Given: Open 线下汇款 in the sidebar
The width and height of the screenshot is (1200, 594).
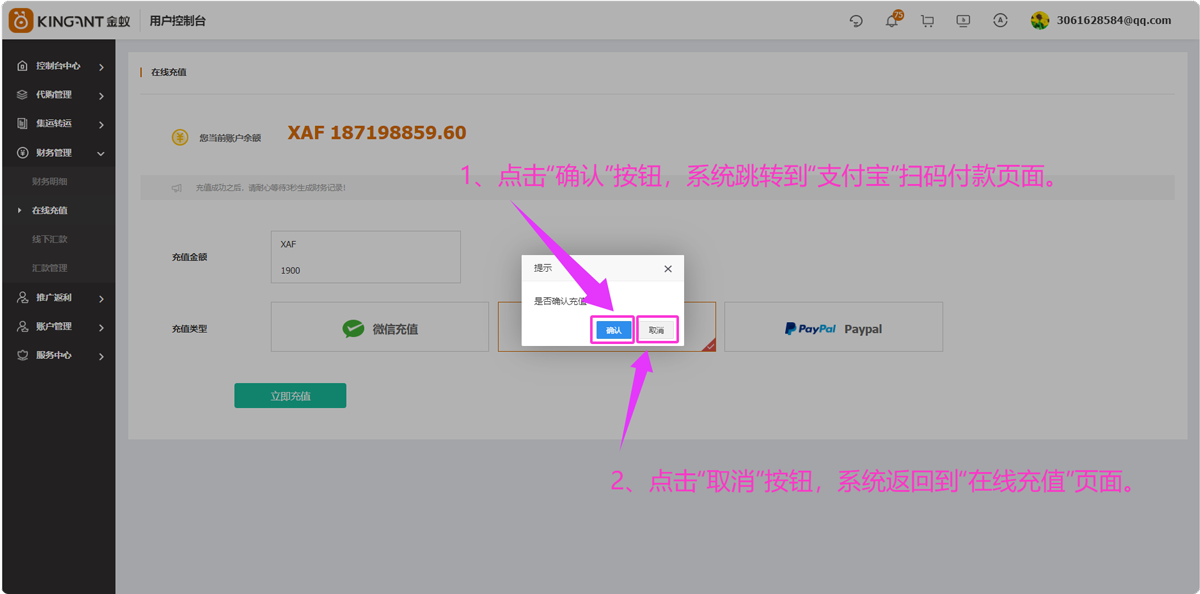Looking at the screenshot, I should click(x=50, y=240).
